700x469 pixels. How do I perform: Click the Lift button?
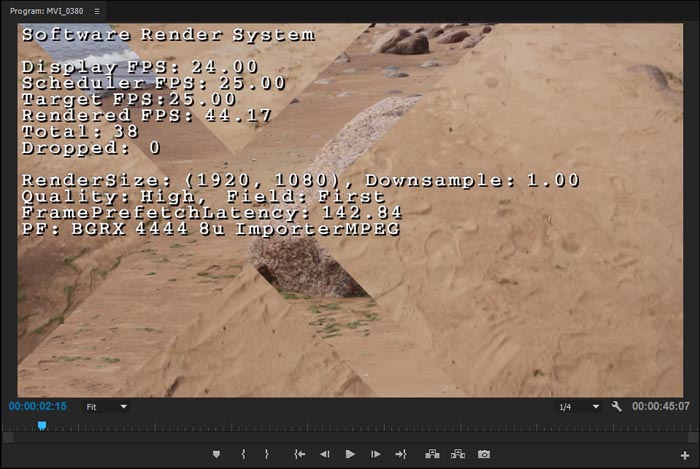tap(432, 454)
